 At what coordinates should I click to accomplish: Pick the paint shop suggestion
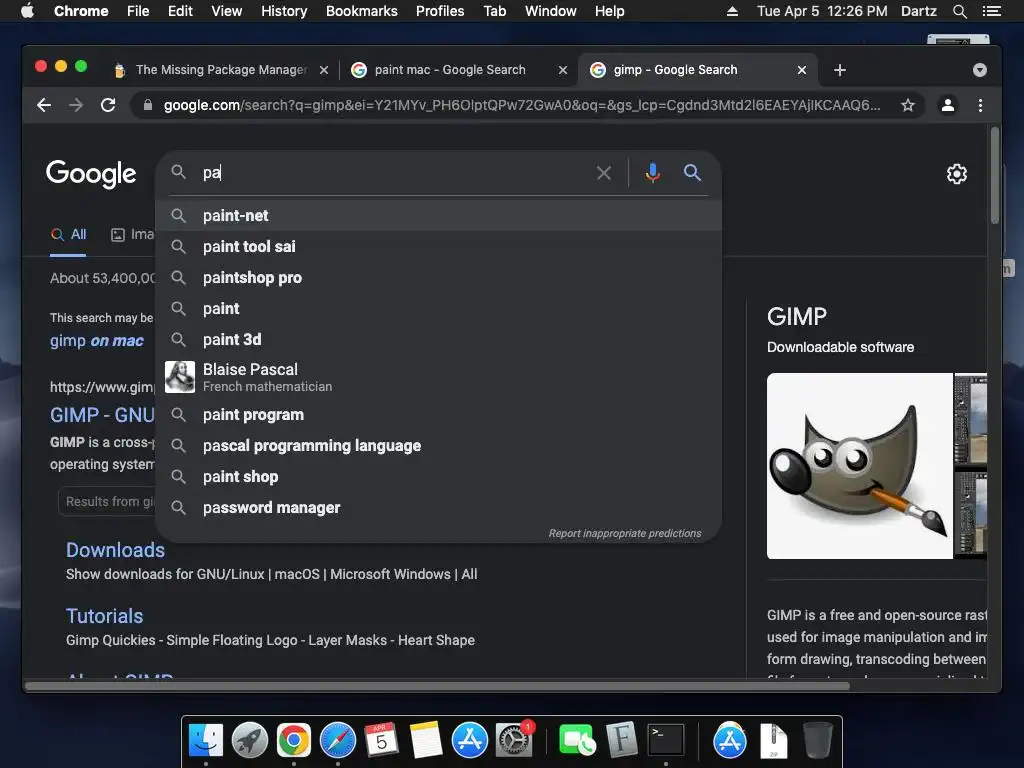coord(439,477)
